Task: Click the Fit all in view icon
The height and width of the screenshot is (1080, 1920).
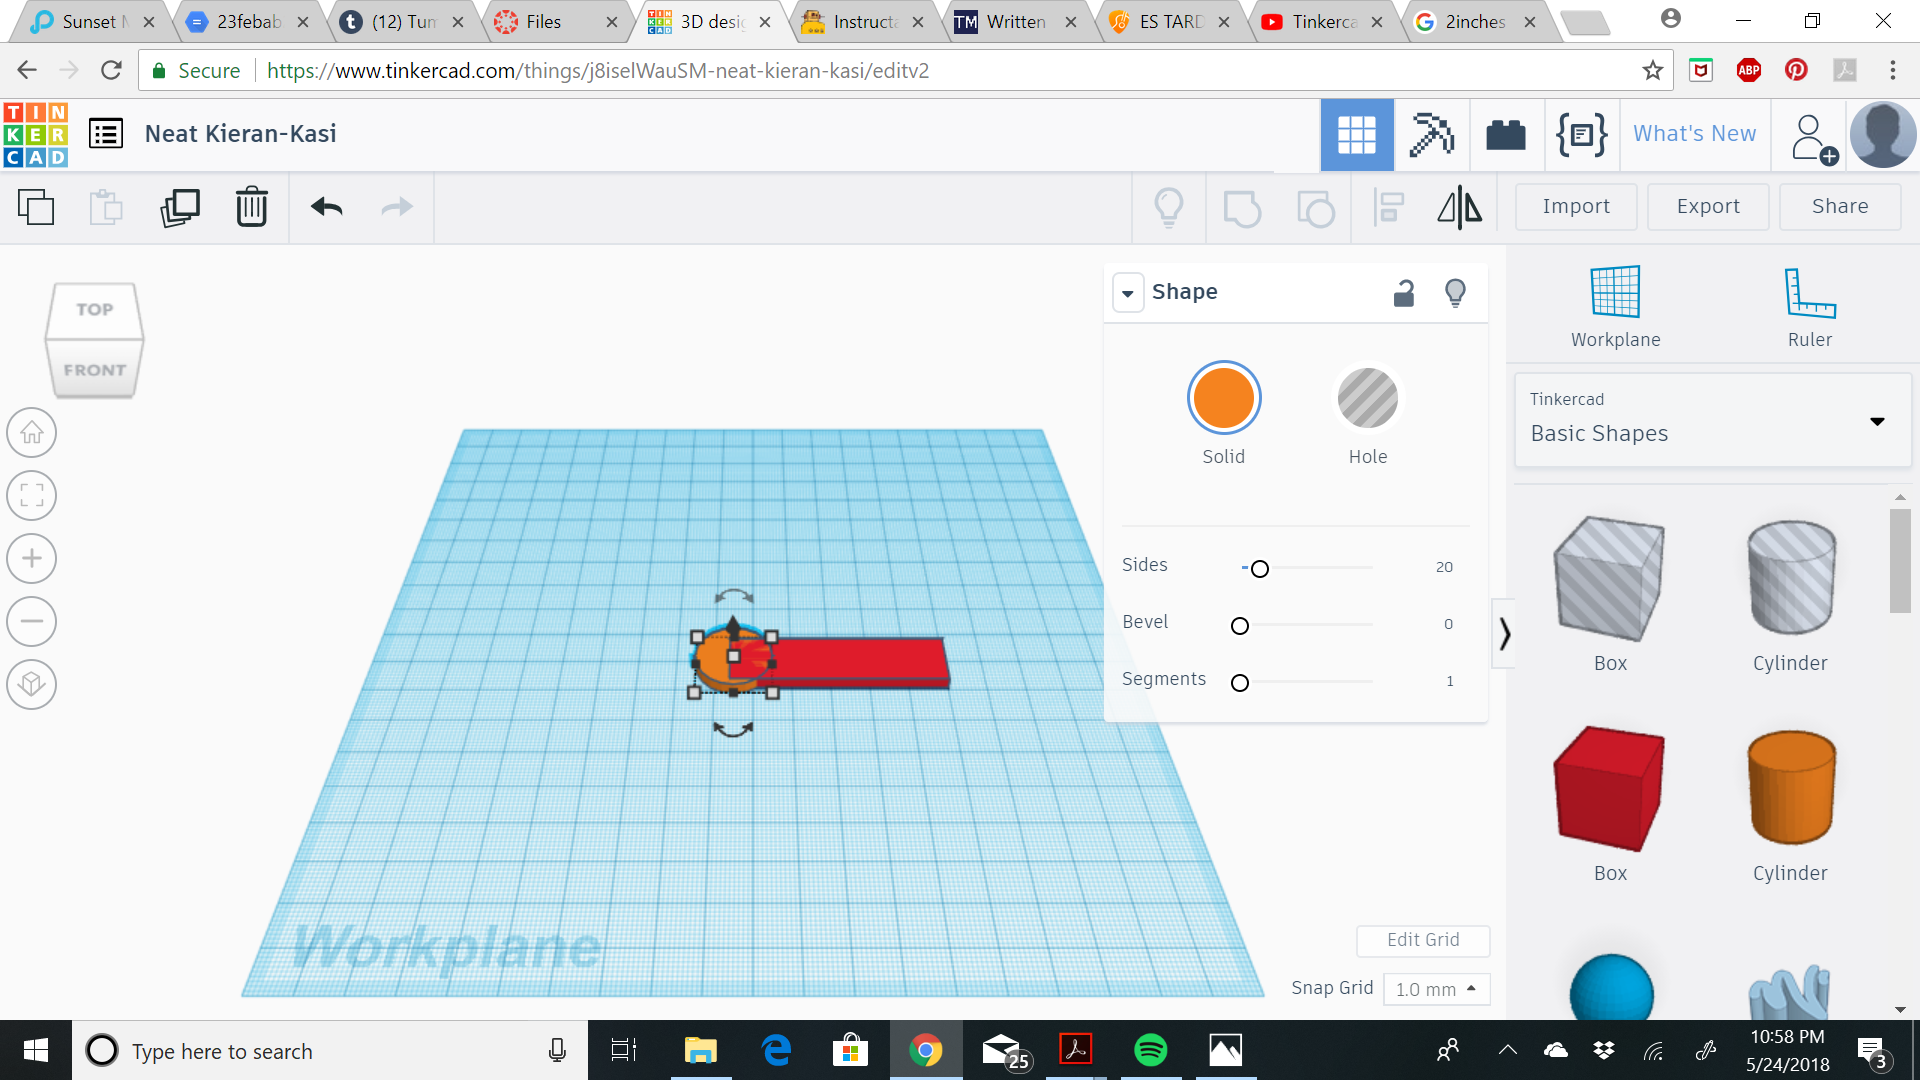Action: tap(32, 496)
